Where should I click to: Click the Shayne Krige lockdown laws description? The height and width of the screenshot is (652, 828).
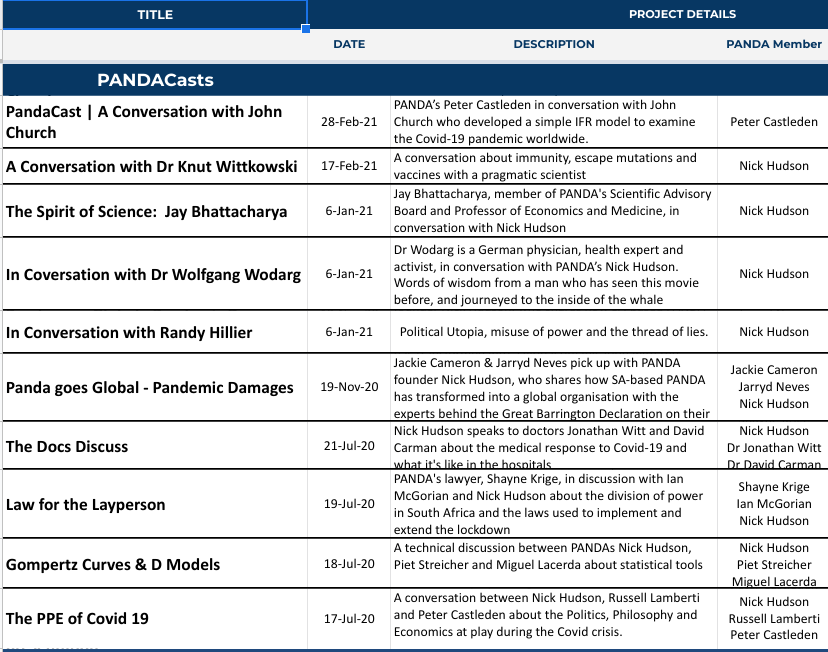(554, 504)
